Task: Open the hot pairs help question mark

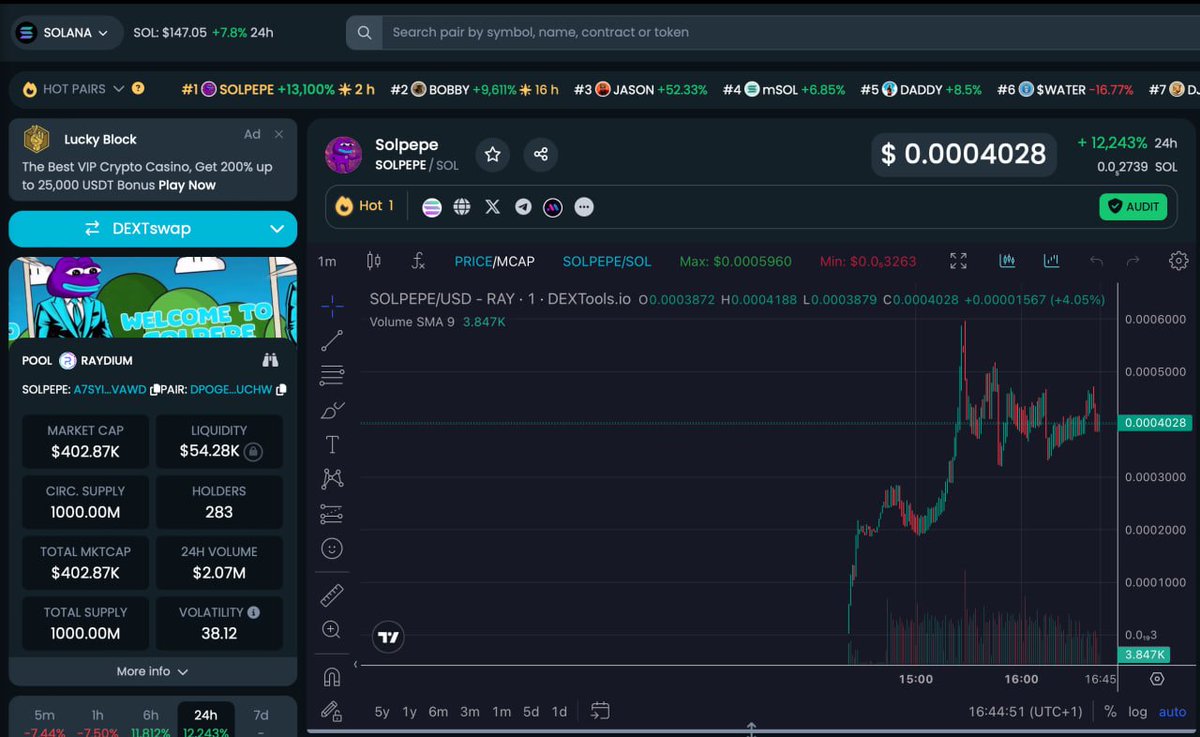Action: [x=138, y=88]
